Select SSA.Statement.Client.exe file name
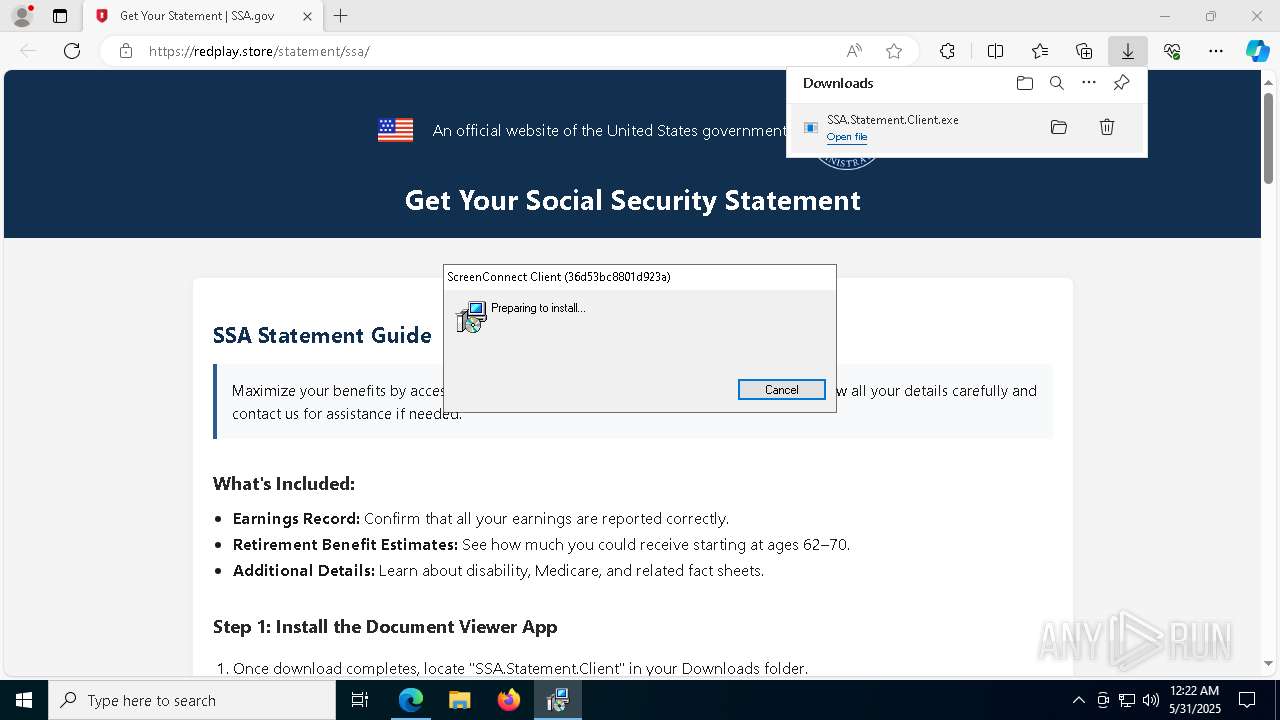 (893, 120)
